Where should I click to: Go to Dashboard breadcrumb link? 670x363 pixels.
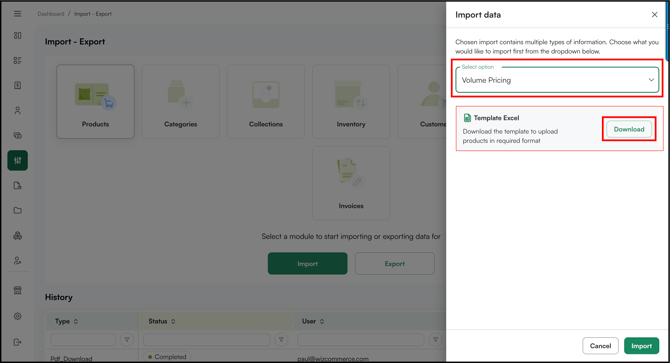pyautogui.click(x=50, y=14)
